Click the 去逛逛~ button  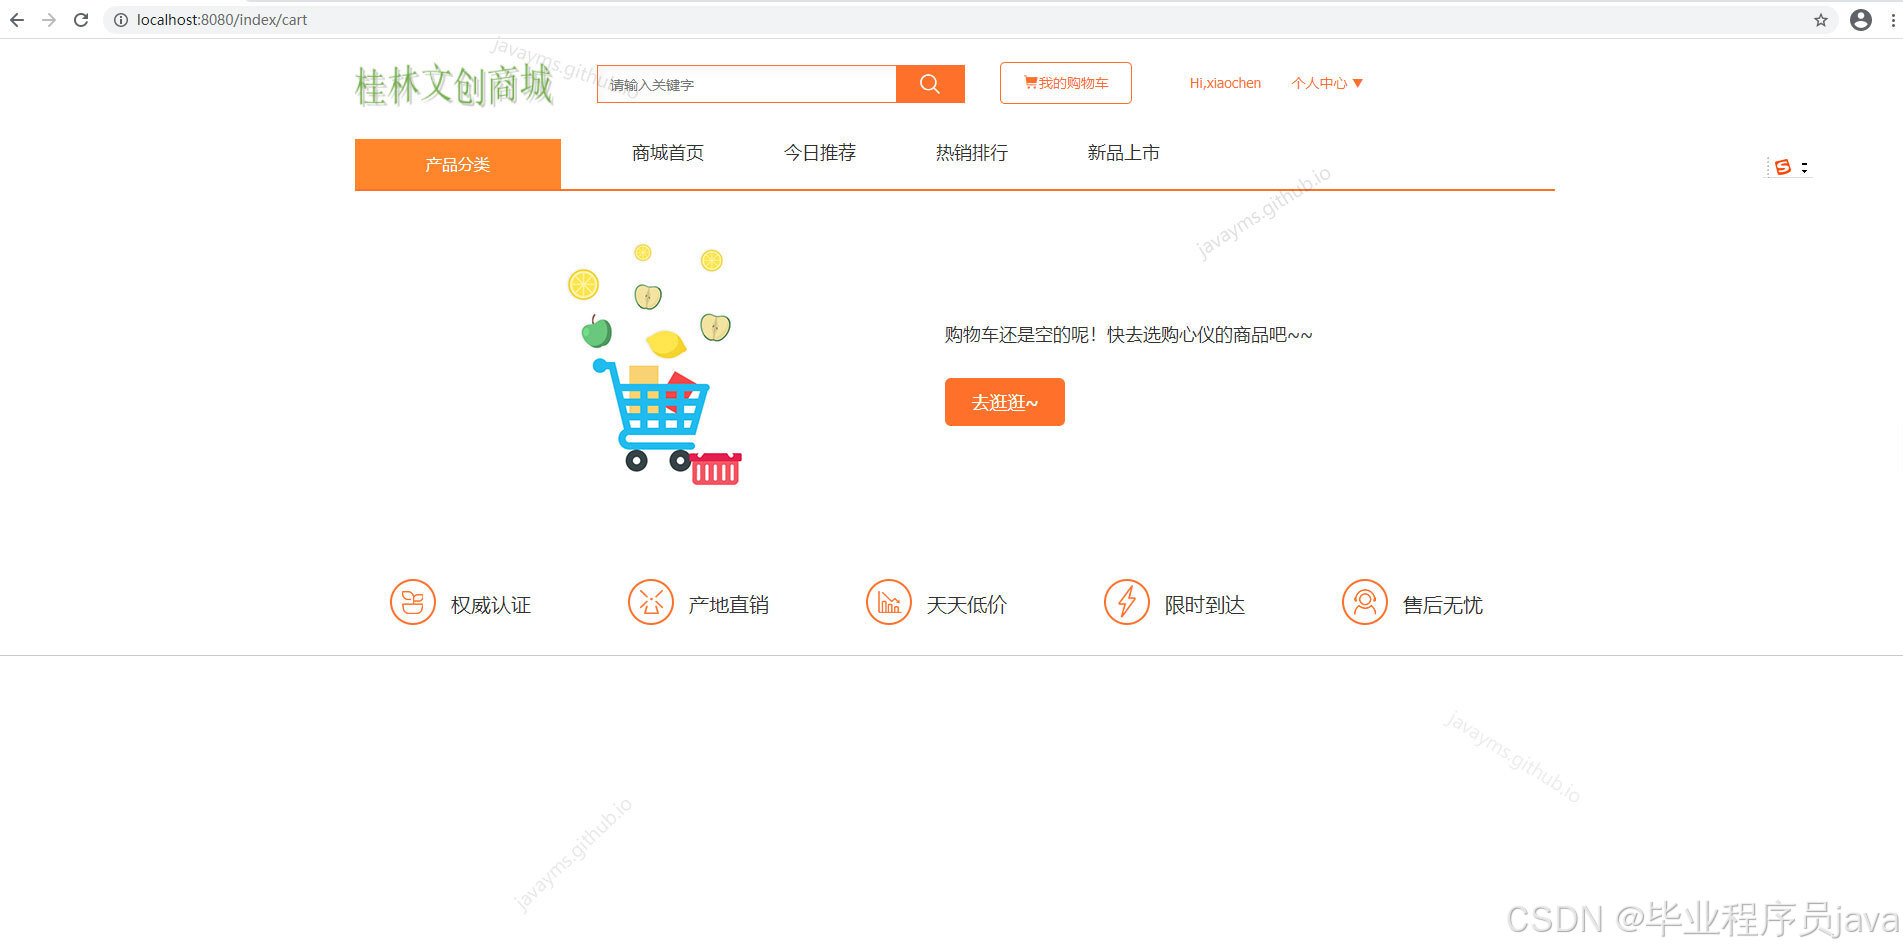coord(1005,402)
